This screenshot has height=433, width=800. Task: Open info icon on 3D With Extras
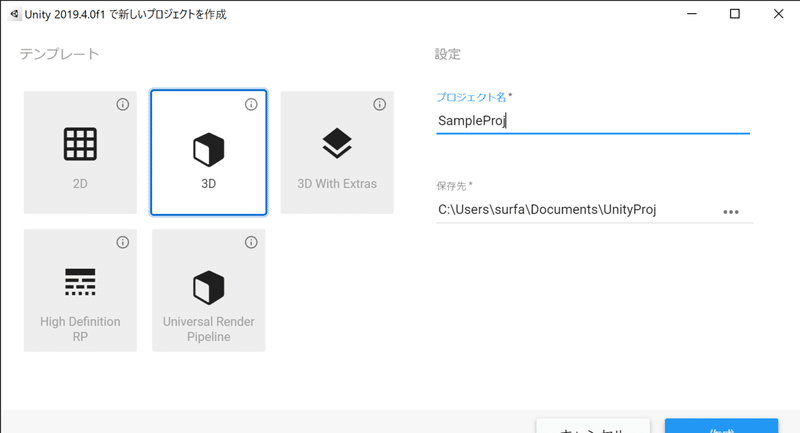[x=380, y=105]
